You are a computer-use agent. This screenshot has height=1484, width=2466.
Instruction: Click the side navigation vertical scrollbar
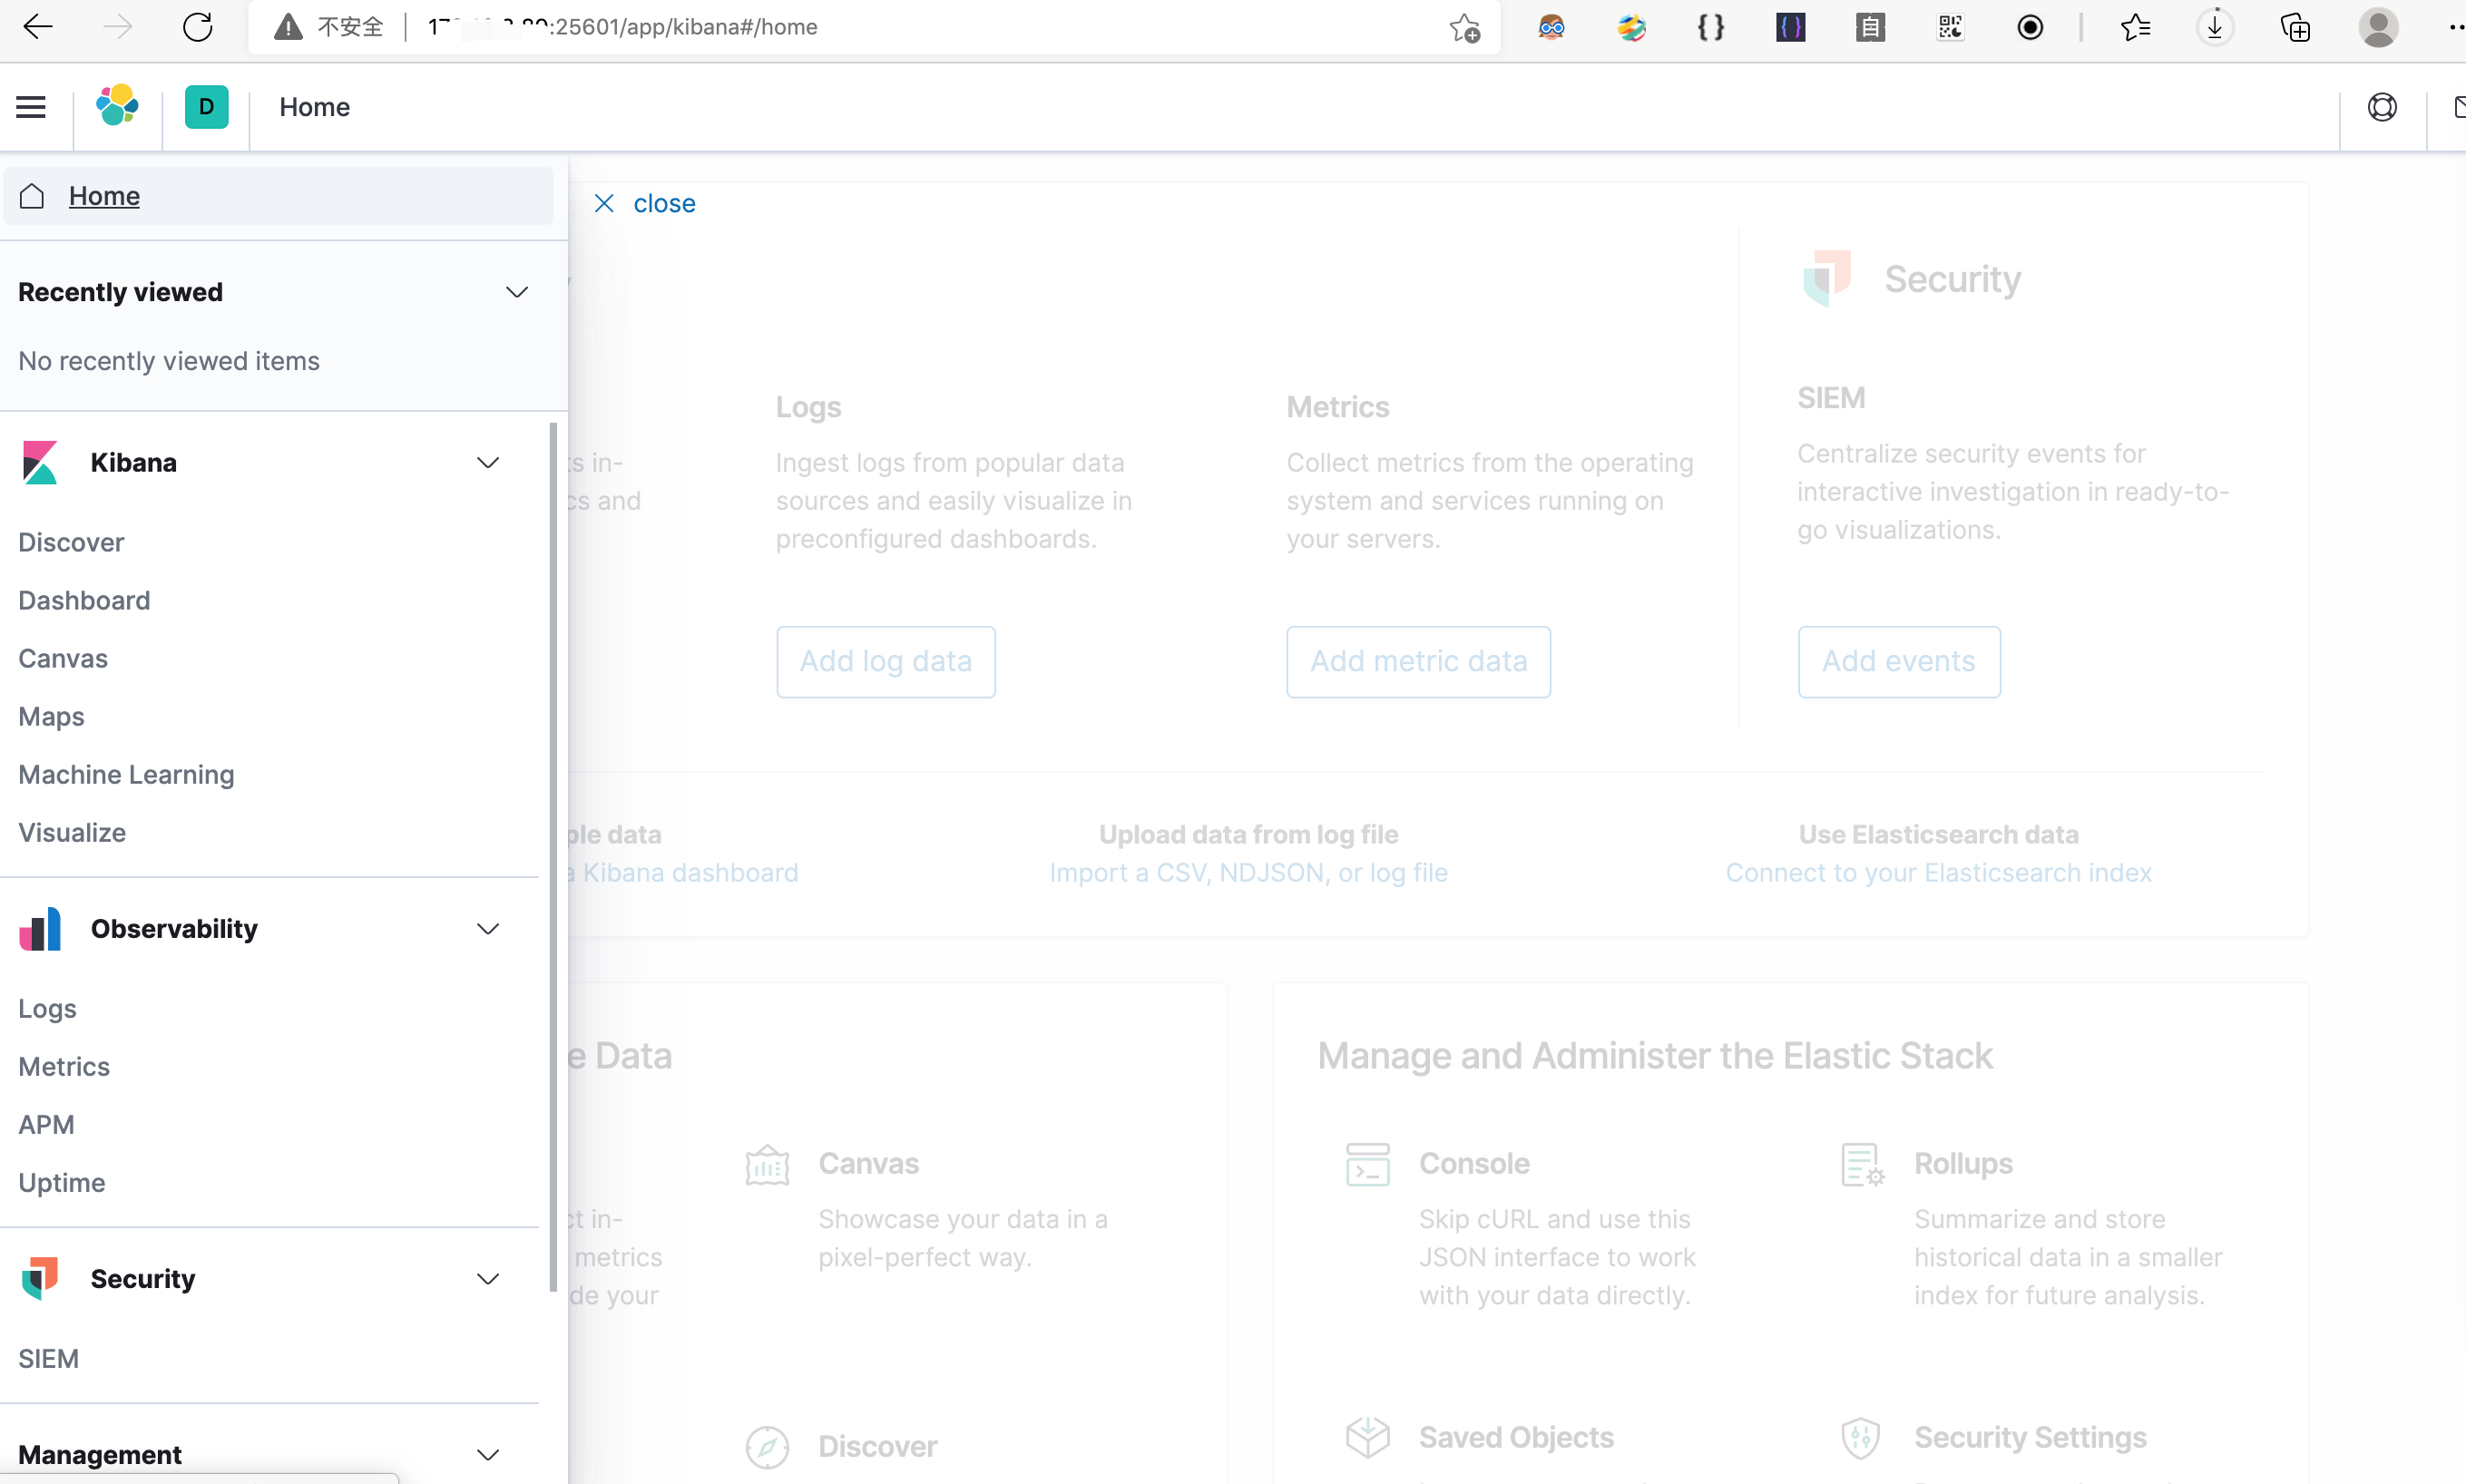click(553, 855)
